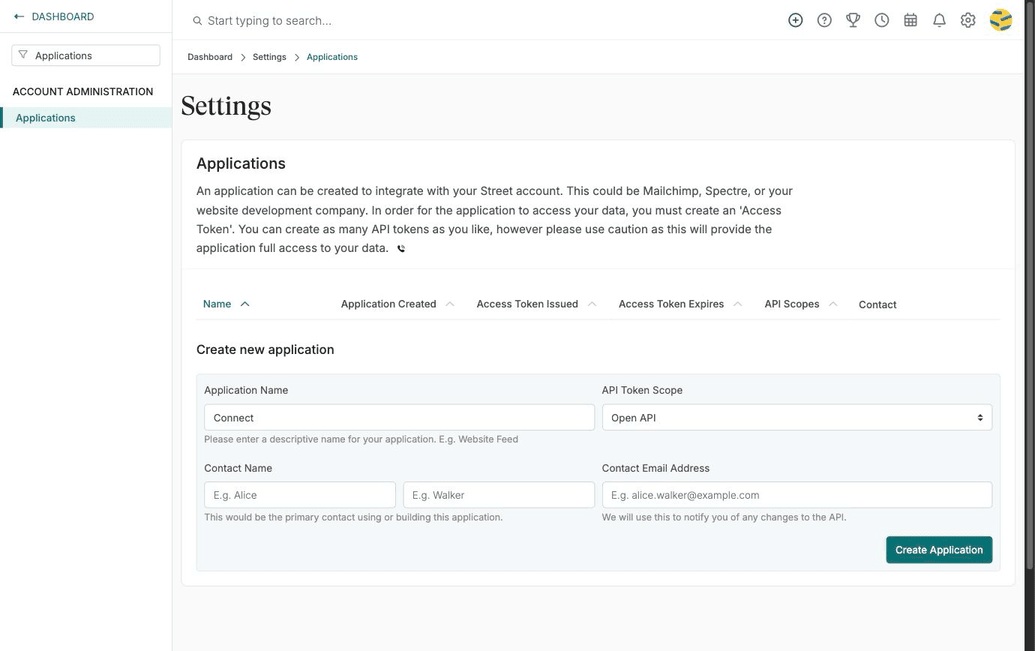The width and height of the screenshot is (1035, 651).
Task: Click the sidebar filter input showing Applications
Action: coord(86,55)
